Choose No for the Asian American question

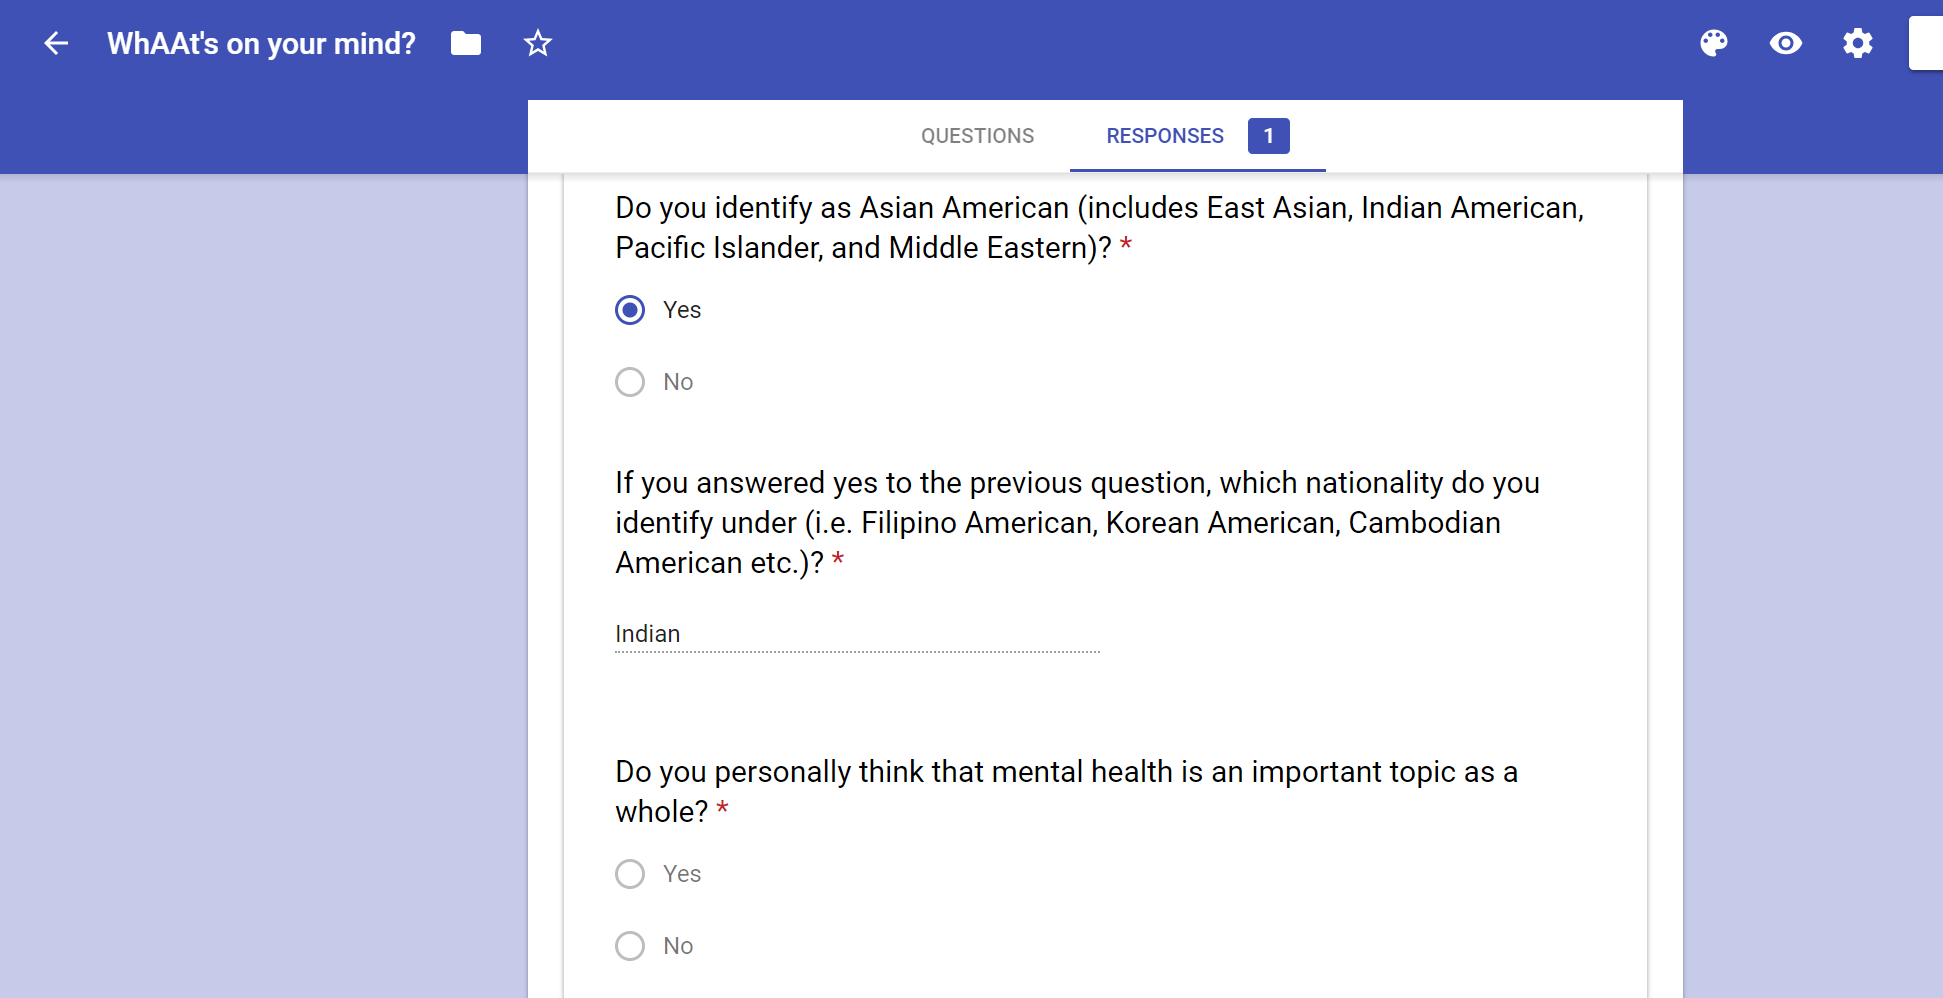pos(630,382)
